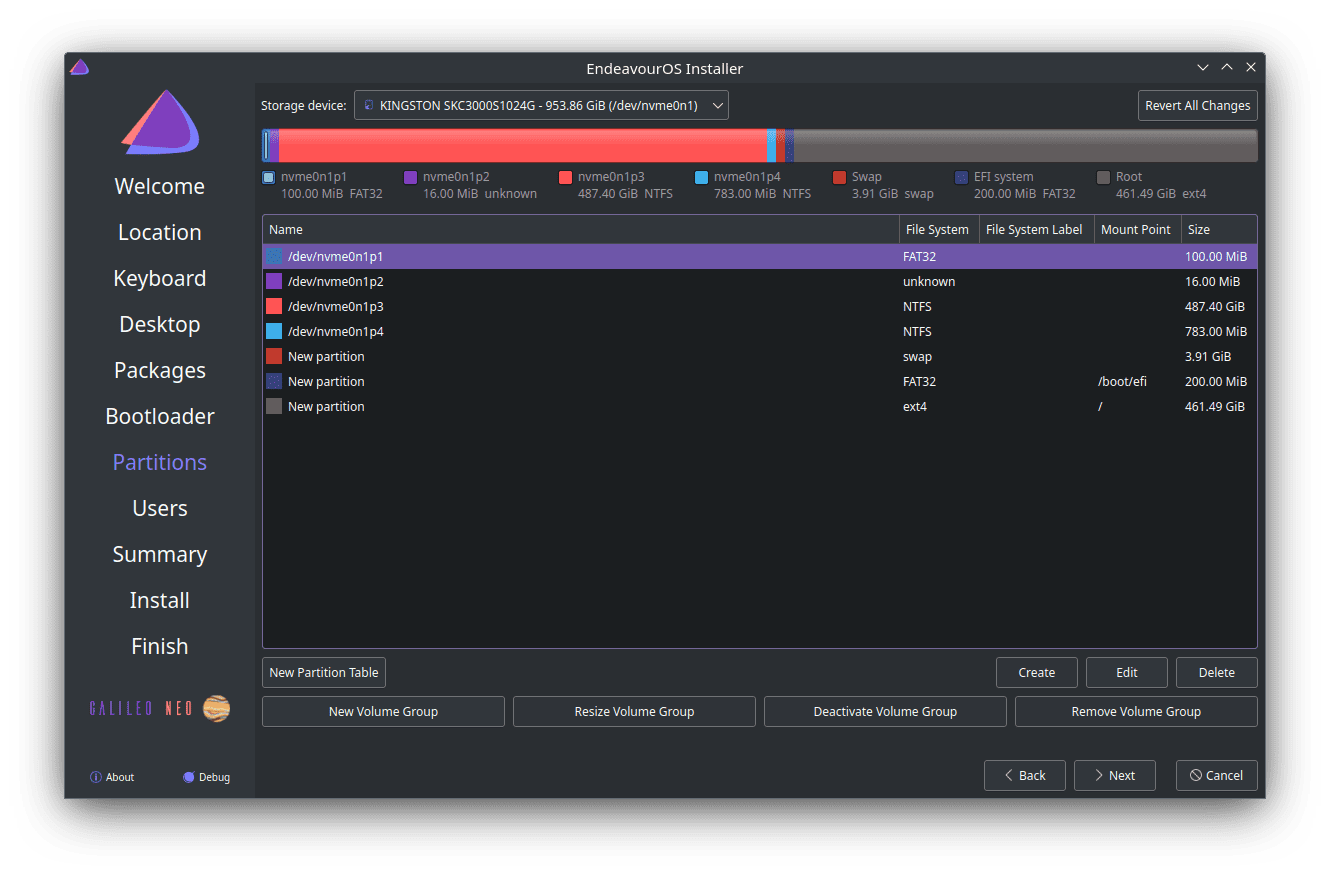Click the Delete partition button
This screenshot has width=1330, height=875.
[1217, 672]
